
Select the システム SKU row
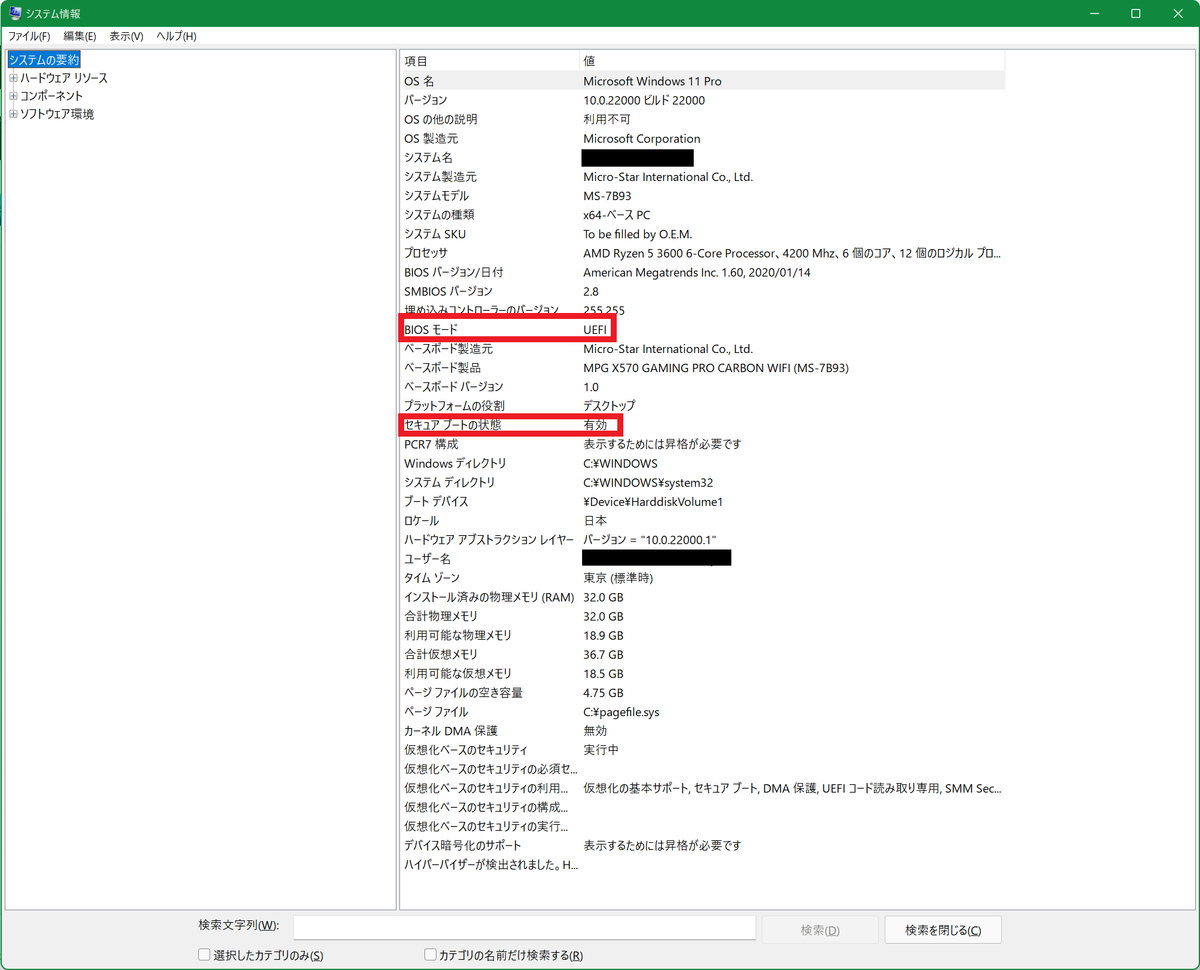[x=702, y=234]
